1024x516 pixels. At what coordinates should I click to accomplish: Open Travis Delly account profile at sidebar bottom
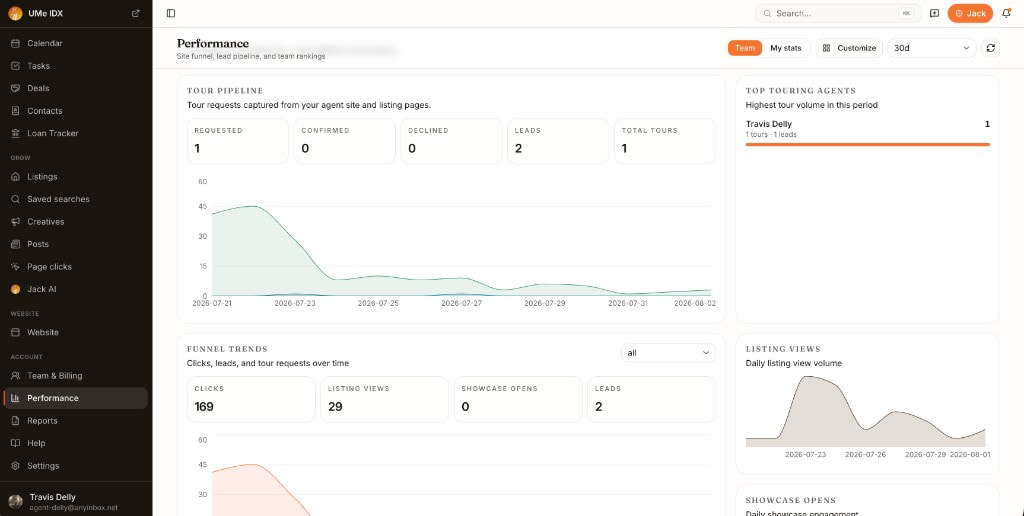76,501
